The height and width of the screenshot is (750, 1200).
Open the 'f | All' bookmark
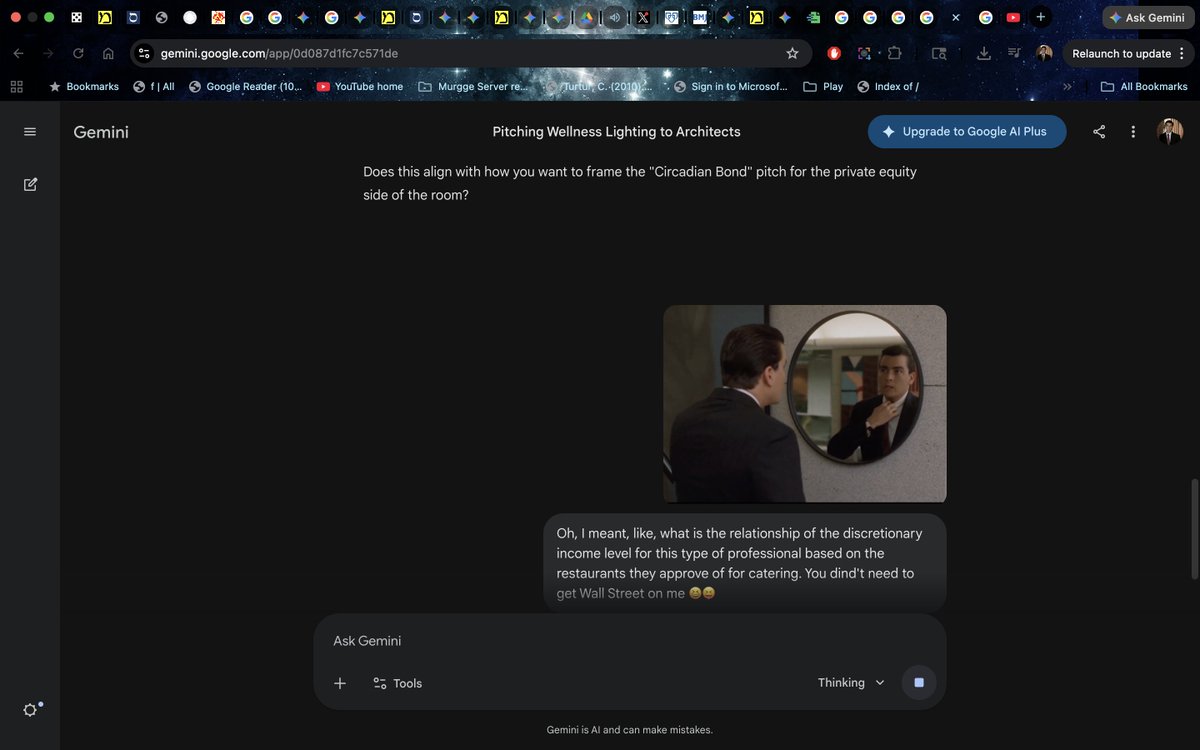pos(153,86)
